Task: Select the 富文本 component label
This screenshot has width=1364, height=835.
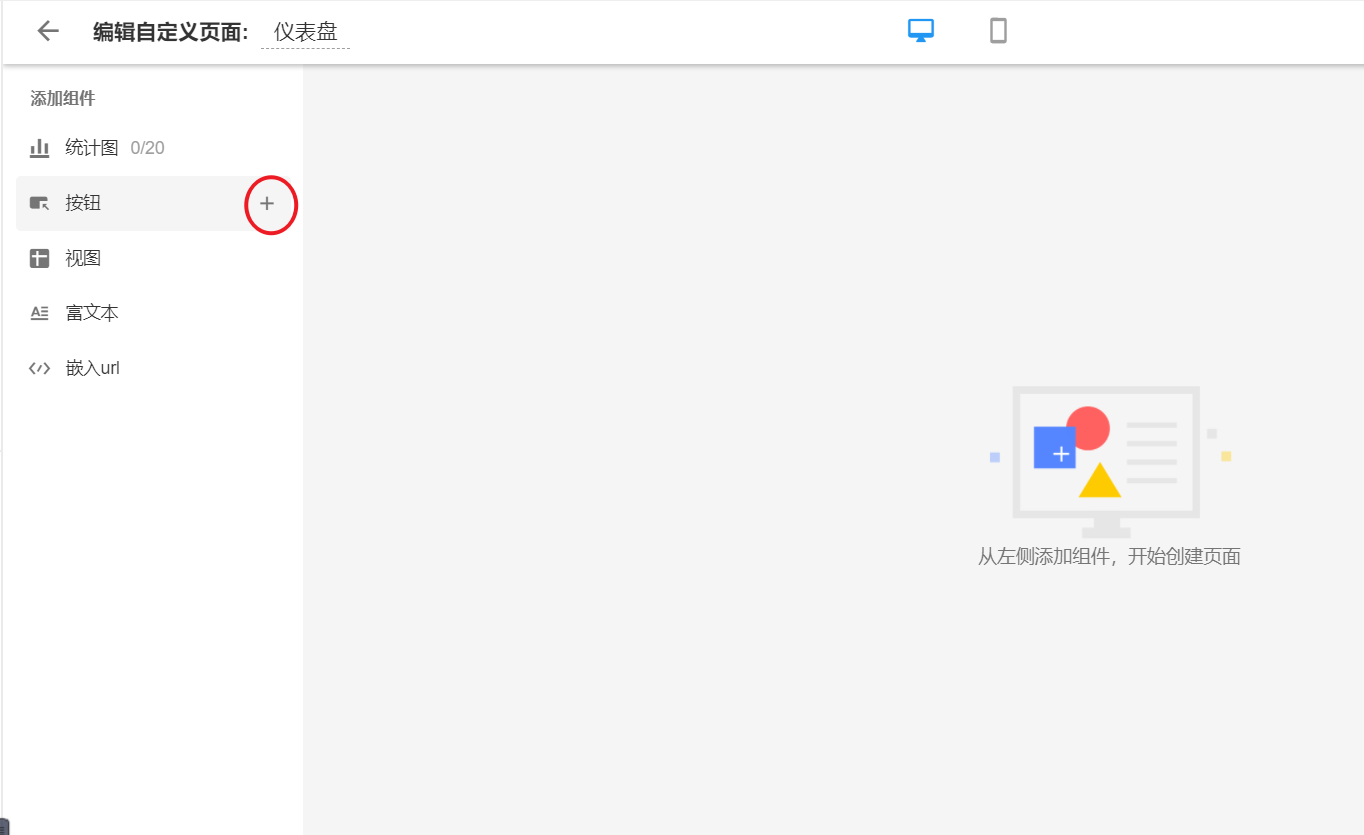Action: click(x=92, y=313)
